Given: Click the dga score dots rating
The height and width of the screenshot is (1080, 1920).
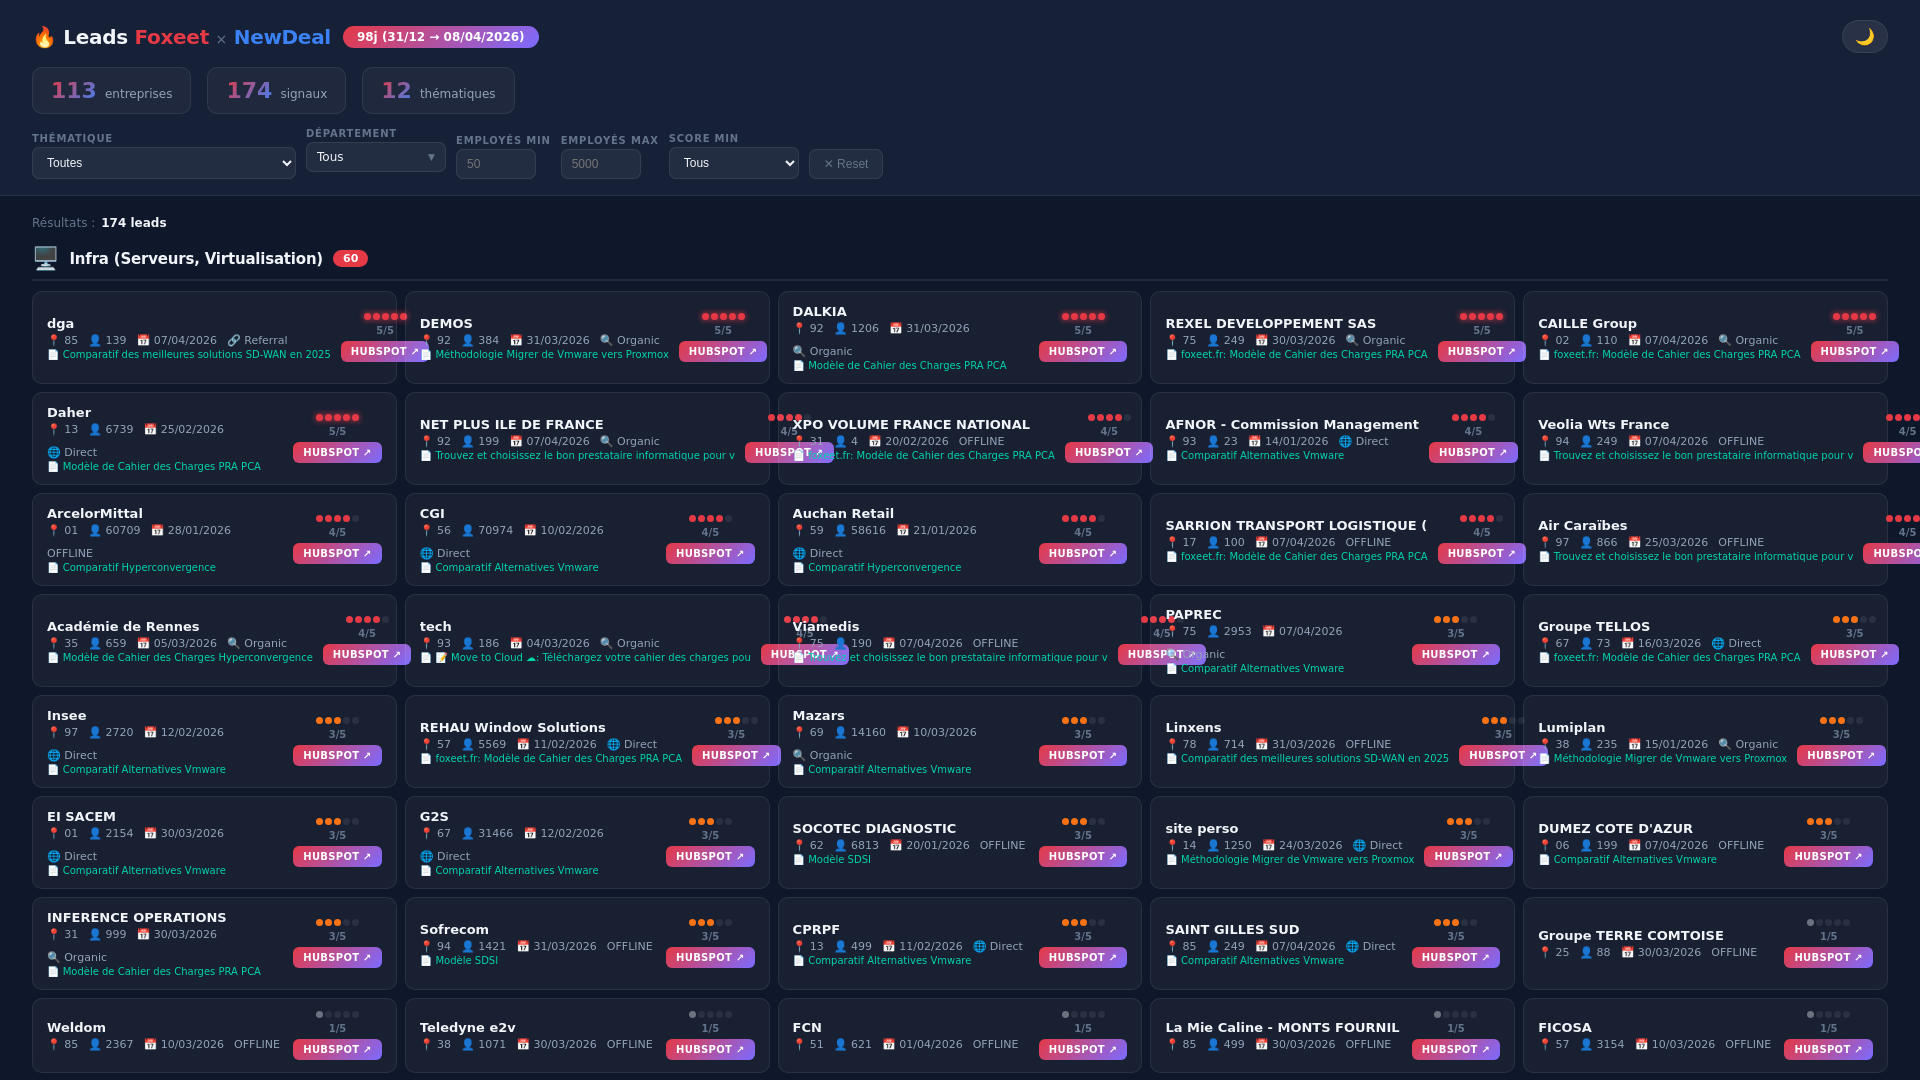Looking at the screenshot, I should tap(385, 317).
